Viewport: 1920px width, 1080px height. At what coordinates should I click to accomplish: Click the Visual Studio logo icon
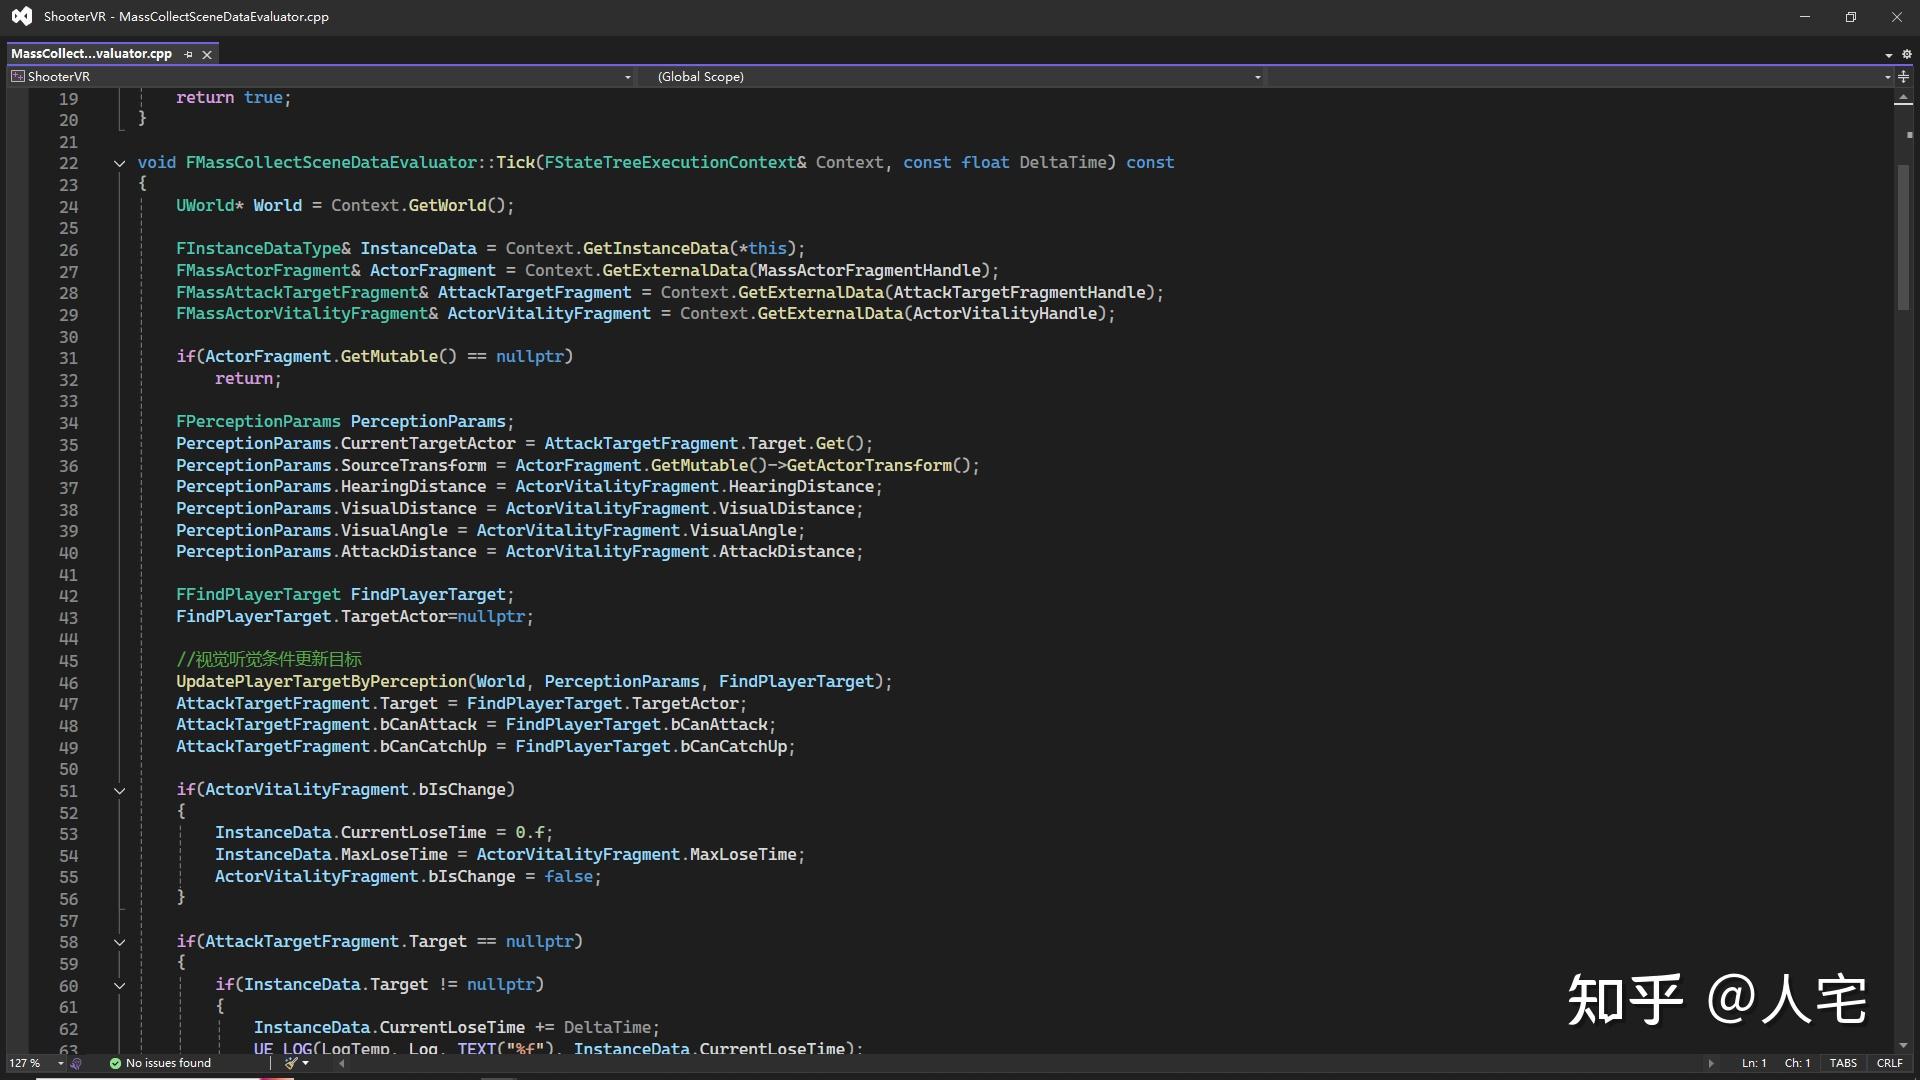tap(21, 16)
